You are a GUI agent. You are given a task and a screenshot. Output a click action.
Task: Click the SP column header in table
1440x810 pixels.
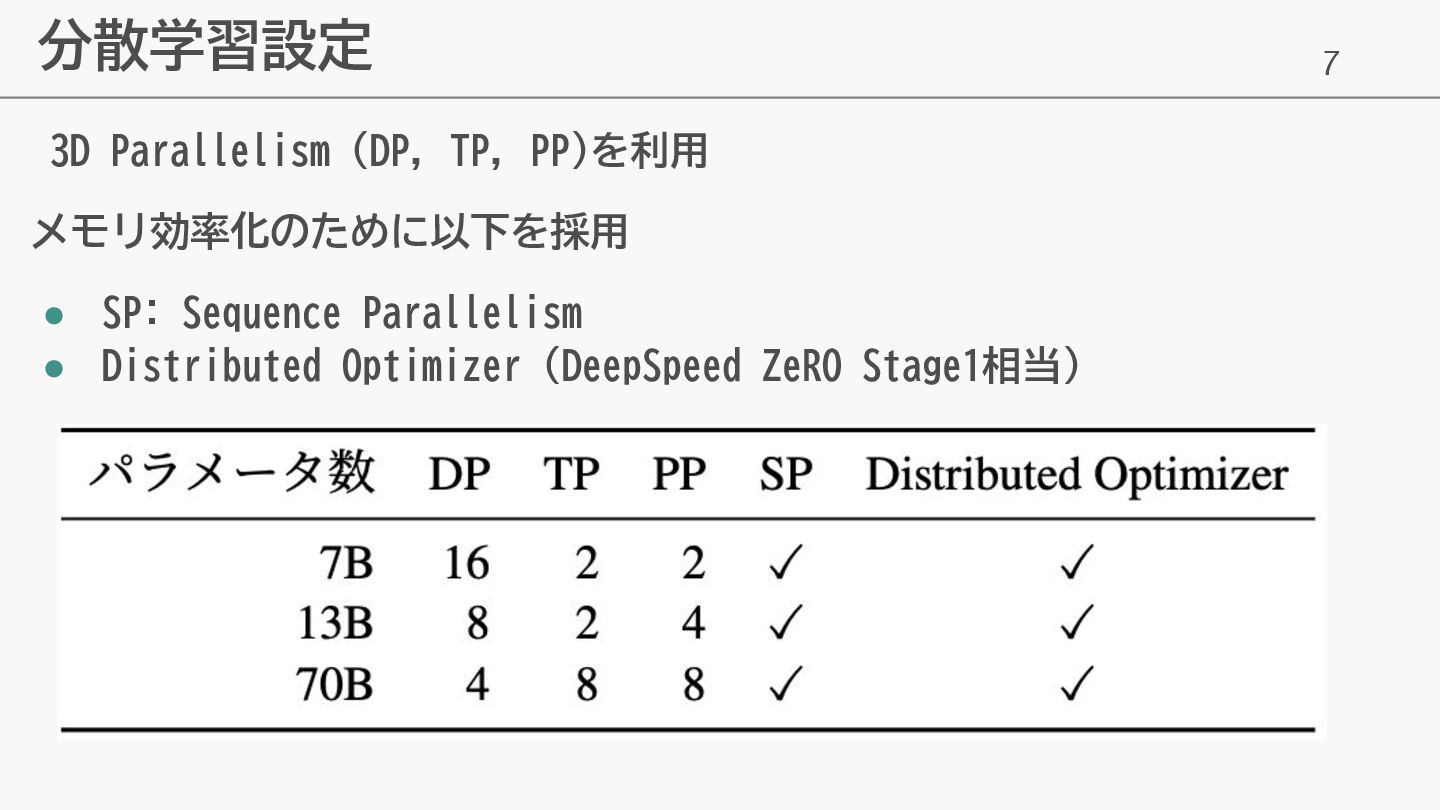tap(785, 474)
